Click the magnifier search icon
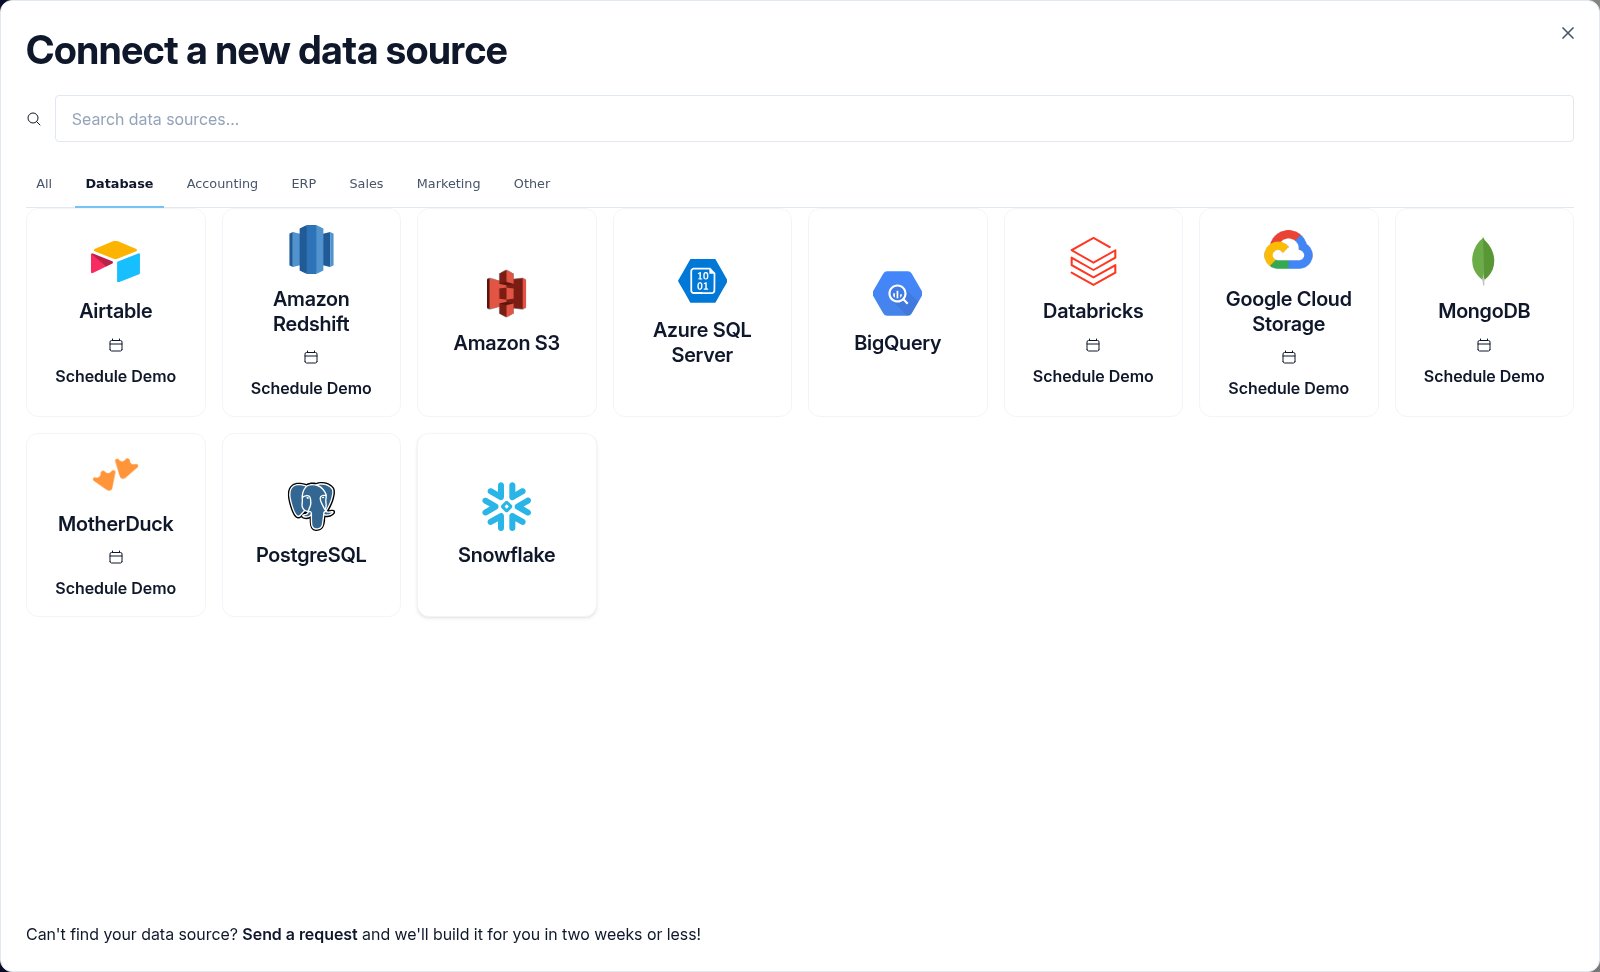 (x=34, y=119)
